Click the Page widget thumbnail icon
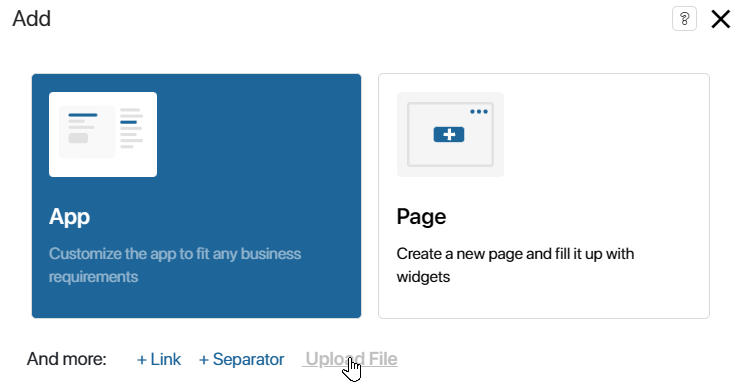This screenshot has height=385, width=743. (x=450, y=134)
